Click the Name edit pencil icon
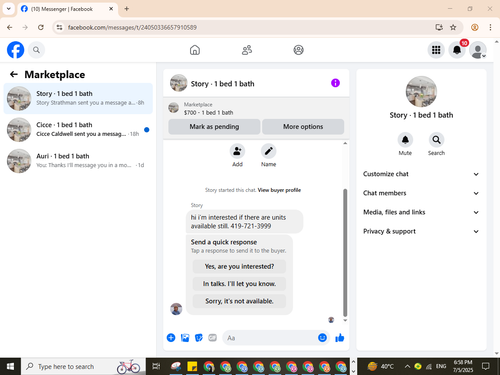This screenshot has height=375, width=500. pos(268,151)
